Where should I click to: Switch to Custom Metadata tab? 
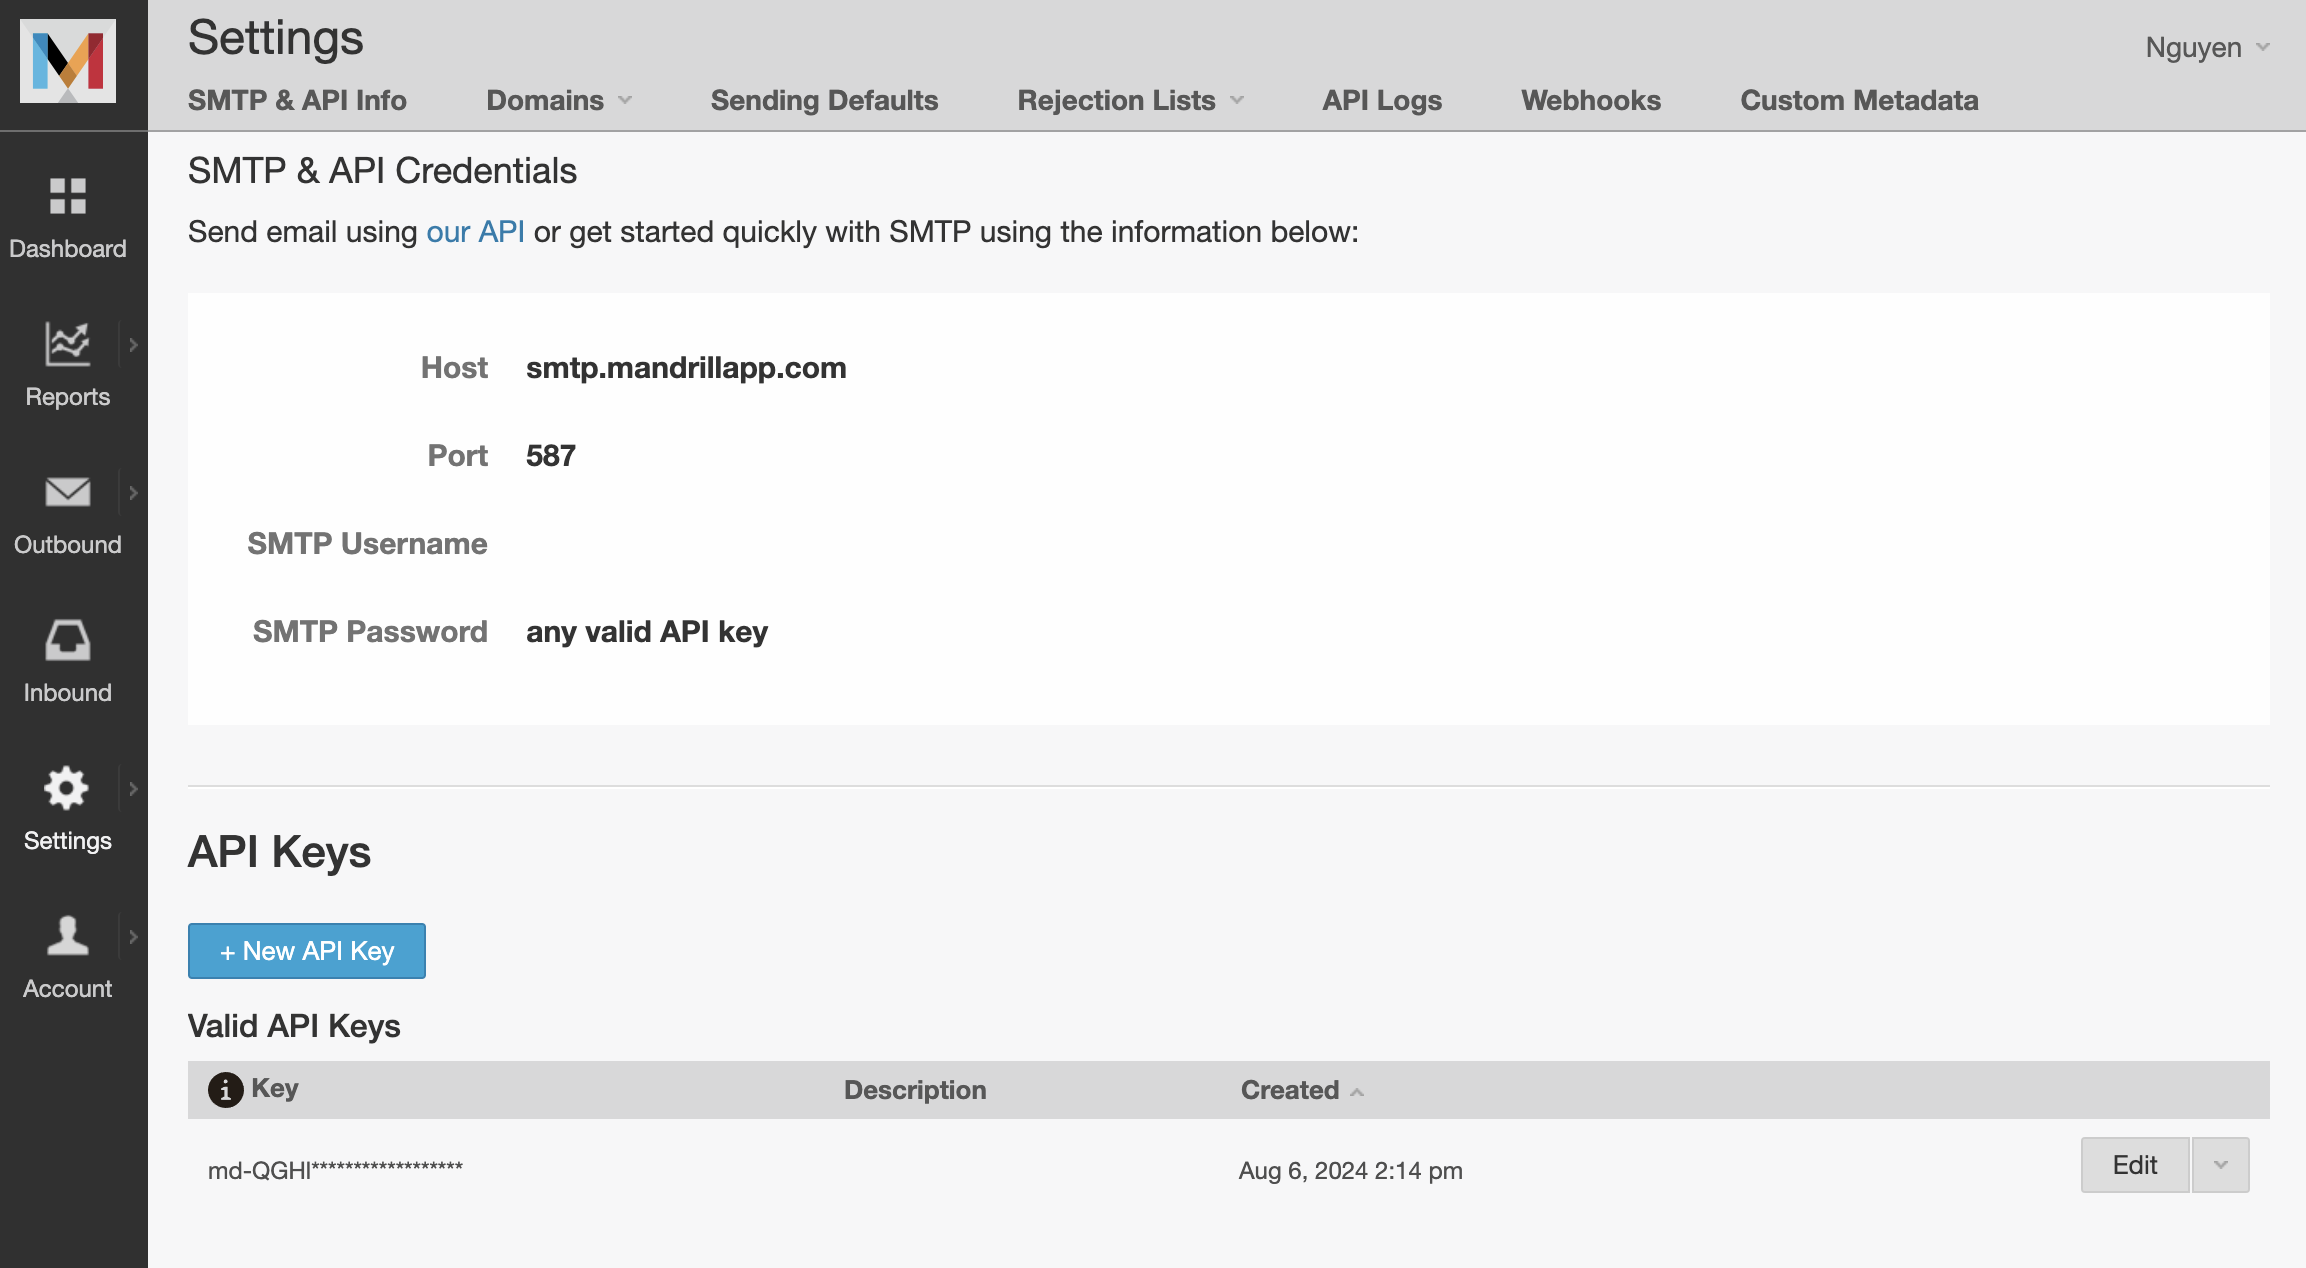pos(1859,100)
